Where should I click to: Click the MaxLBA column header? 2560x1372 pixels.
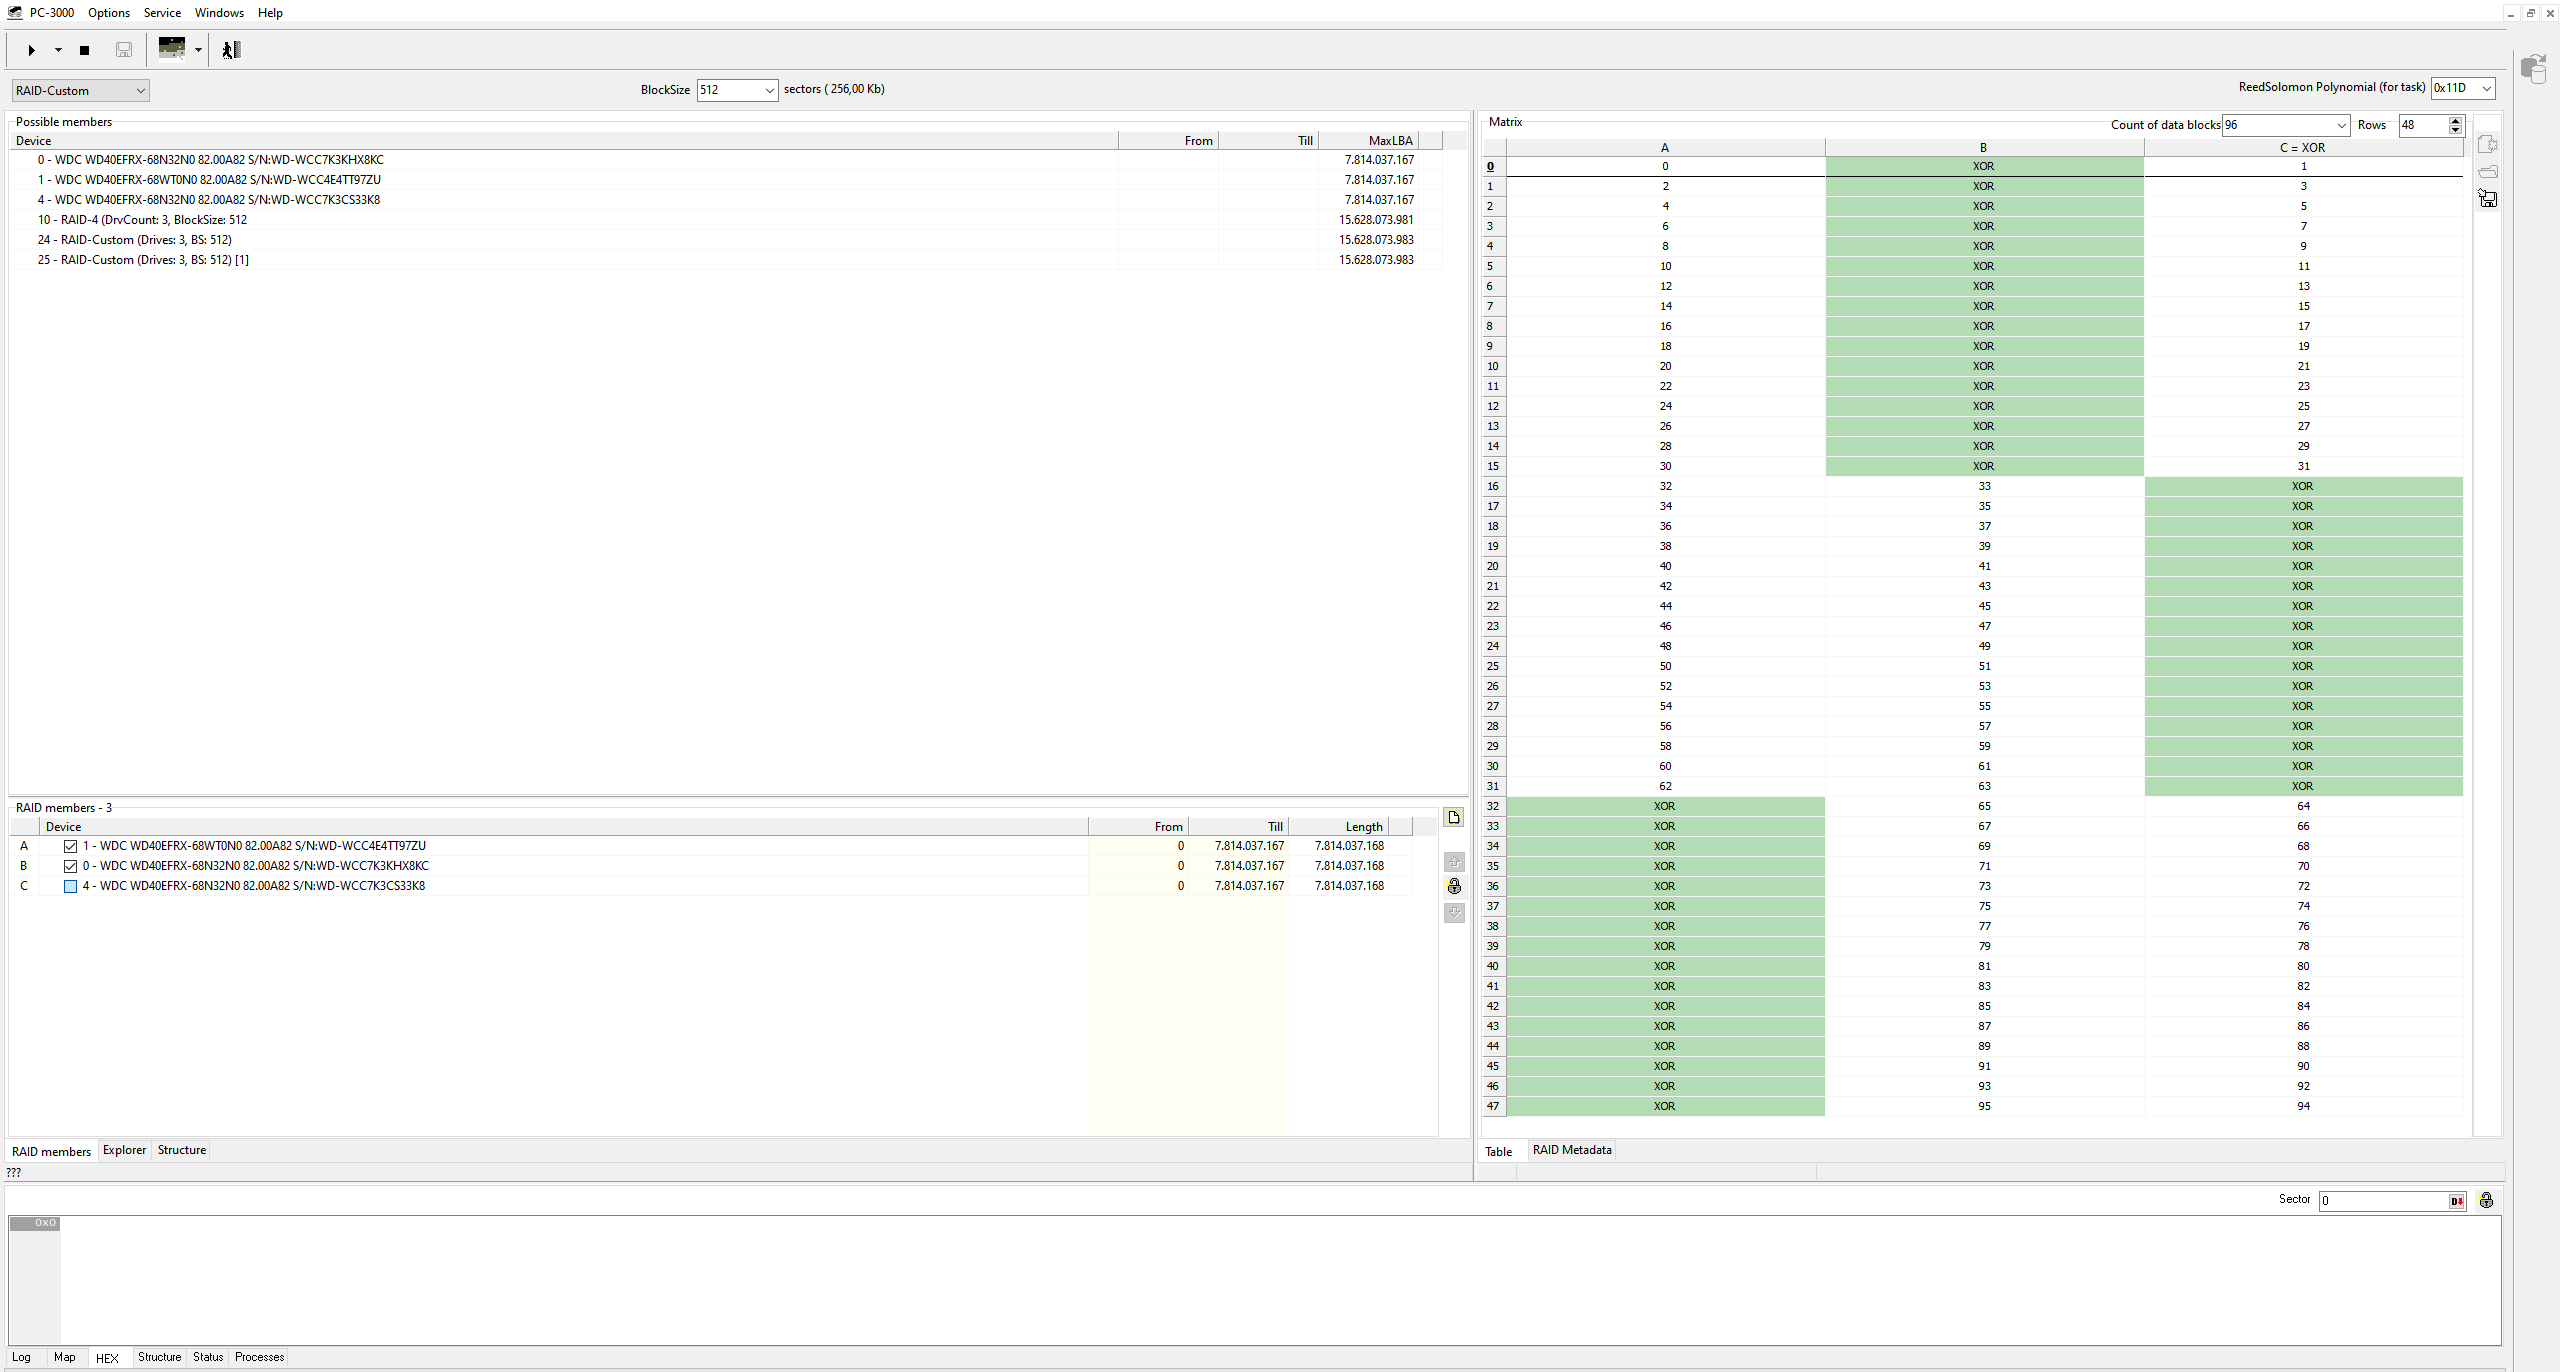[x=1368, y=141]
